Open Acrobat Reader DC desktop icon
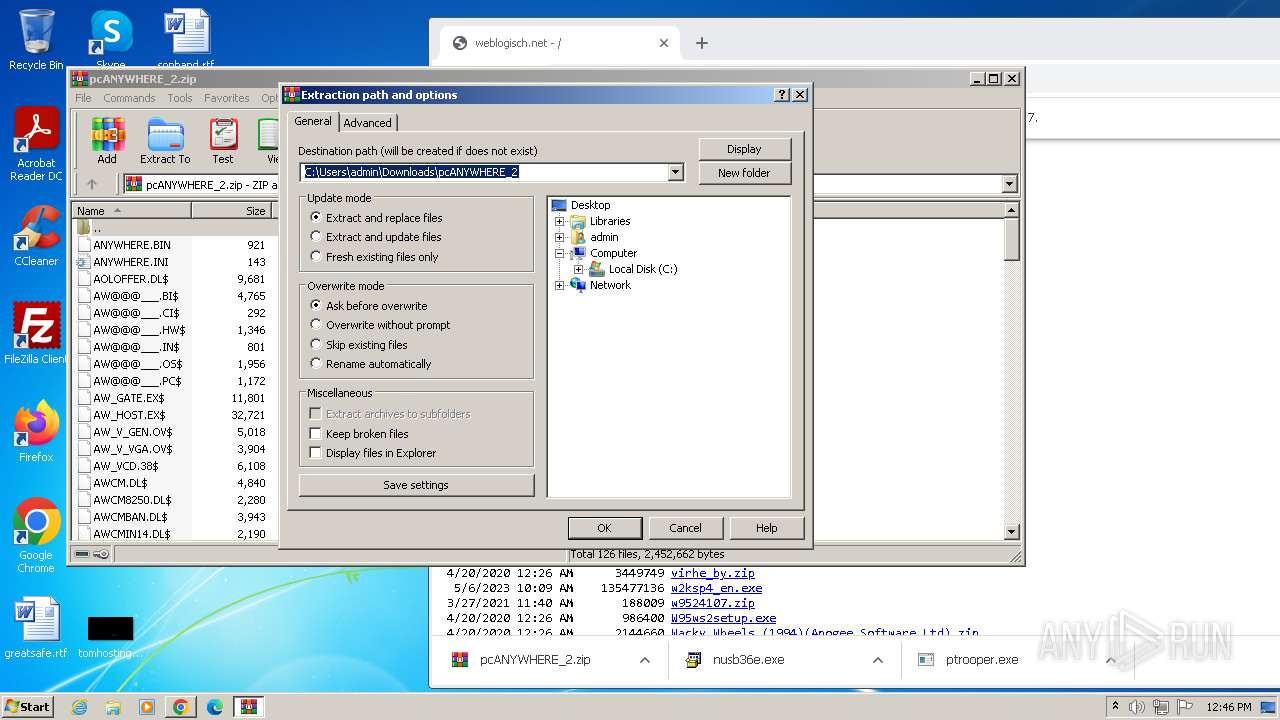The image size is (1280, 720). tap(36, 145)
